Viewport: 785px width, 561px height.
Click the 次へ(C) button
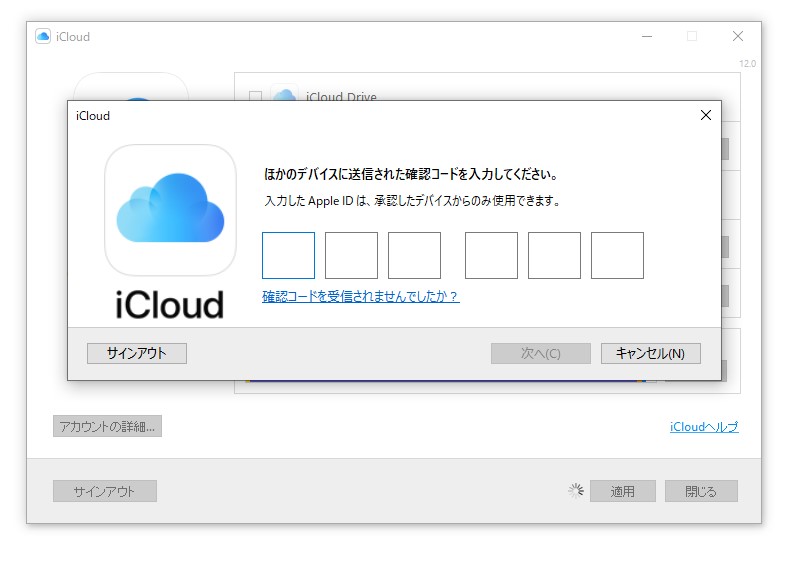tap(541, 353)
